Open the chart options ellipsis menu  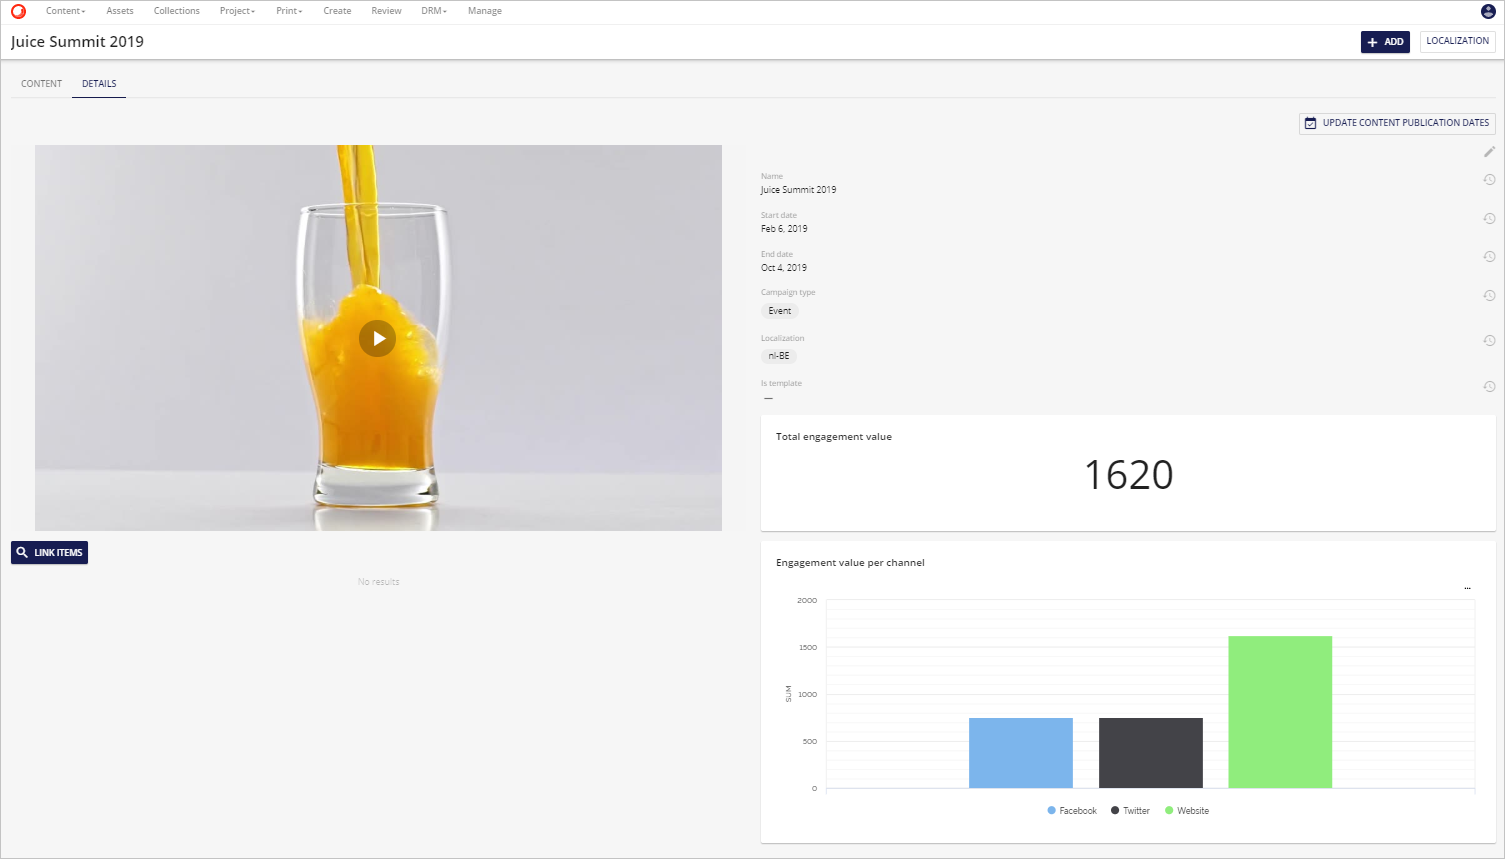[x=1467, y=588]
